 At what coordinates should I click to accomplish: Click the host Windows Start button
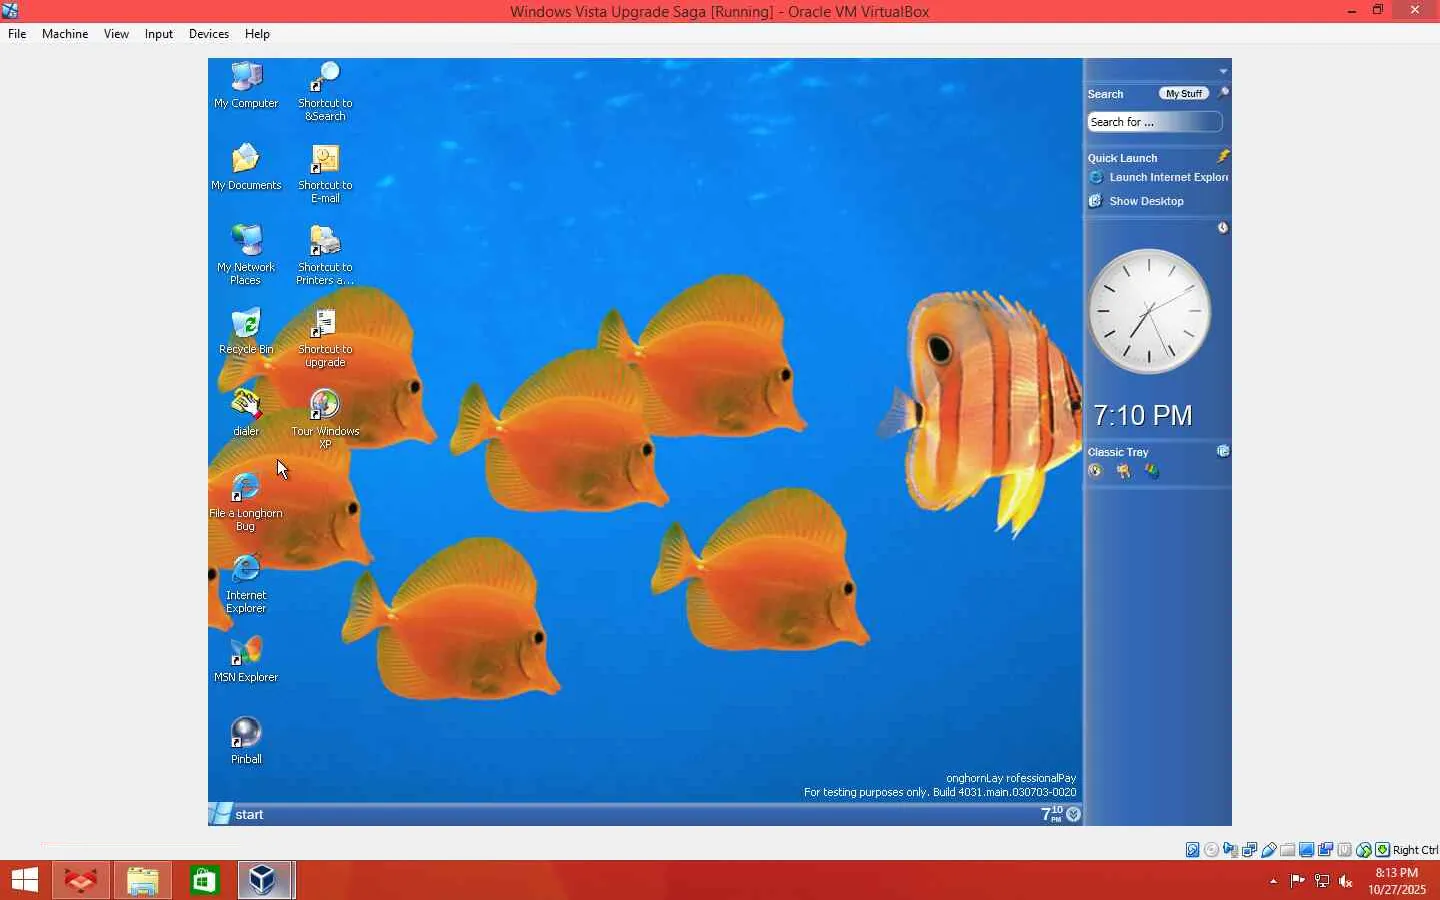(x=24, y=880)
